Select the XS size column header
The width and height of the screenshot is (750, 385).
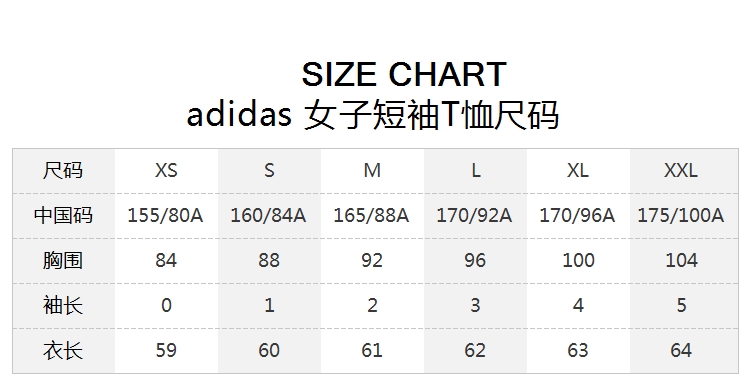coord(166,171)
